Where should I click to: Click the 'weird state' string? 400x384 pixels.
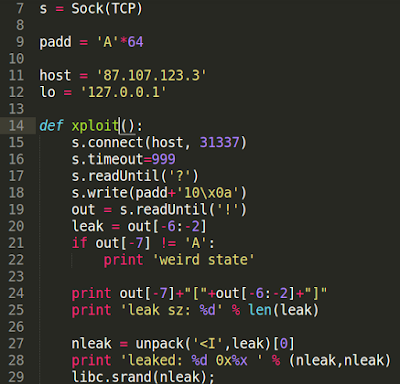(x=203, y=259)
